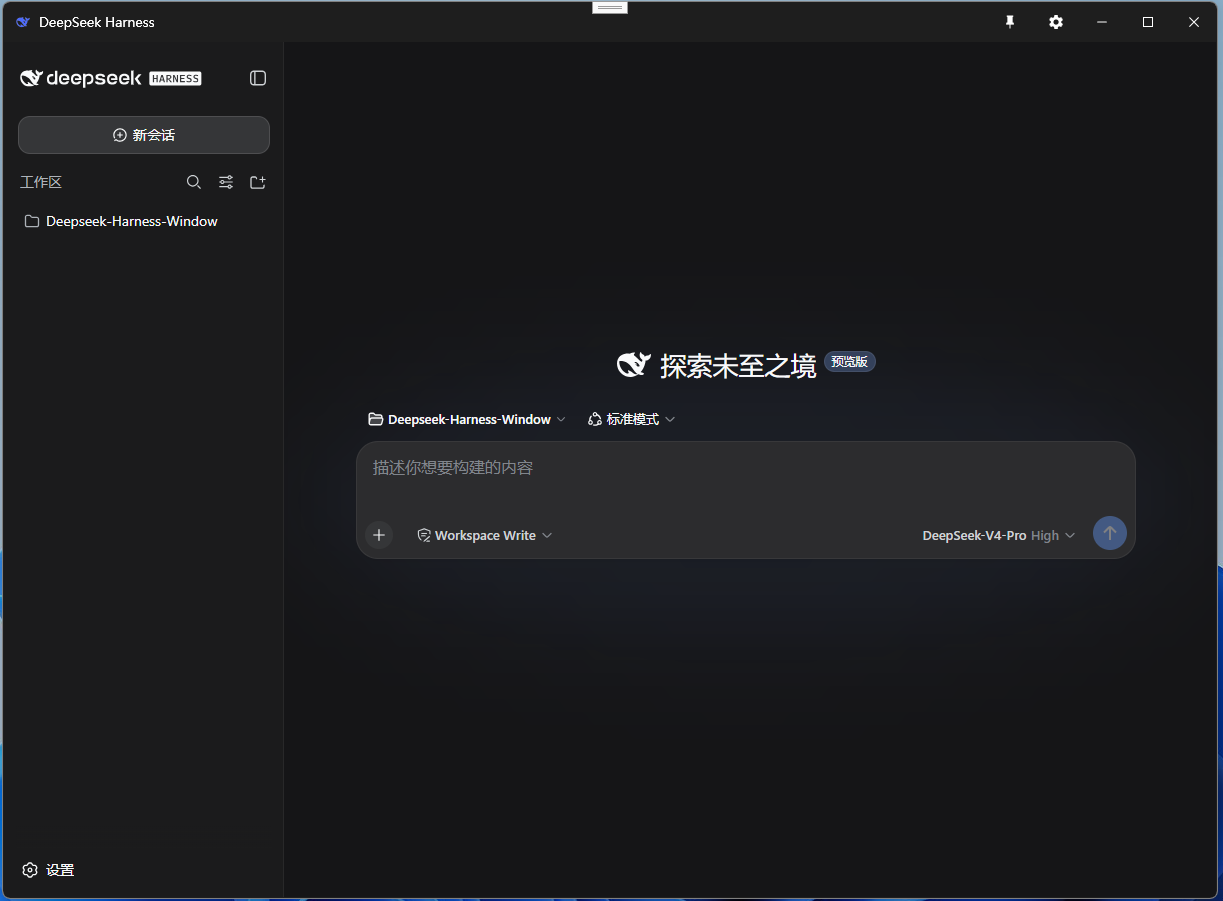Pin the window with the pushpin icon
This screenshot has width=1223, height=901.
pos(1010,22)
